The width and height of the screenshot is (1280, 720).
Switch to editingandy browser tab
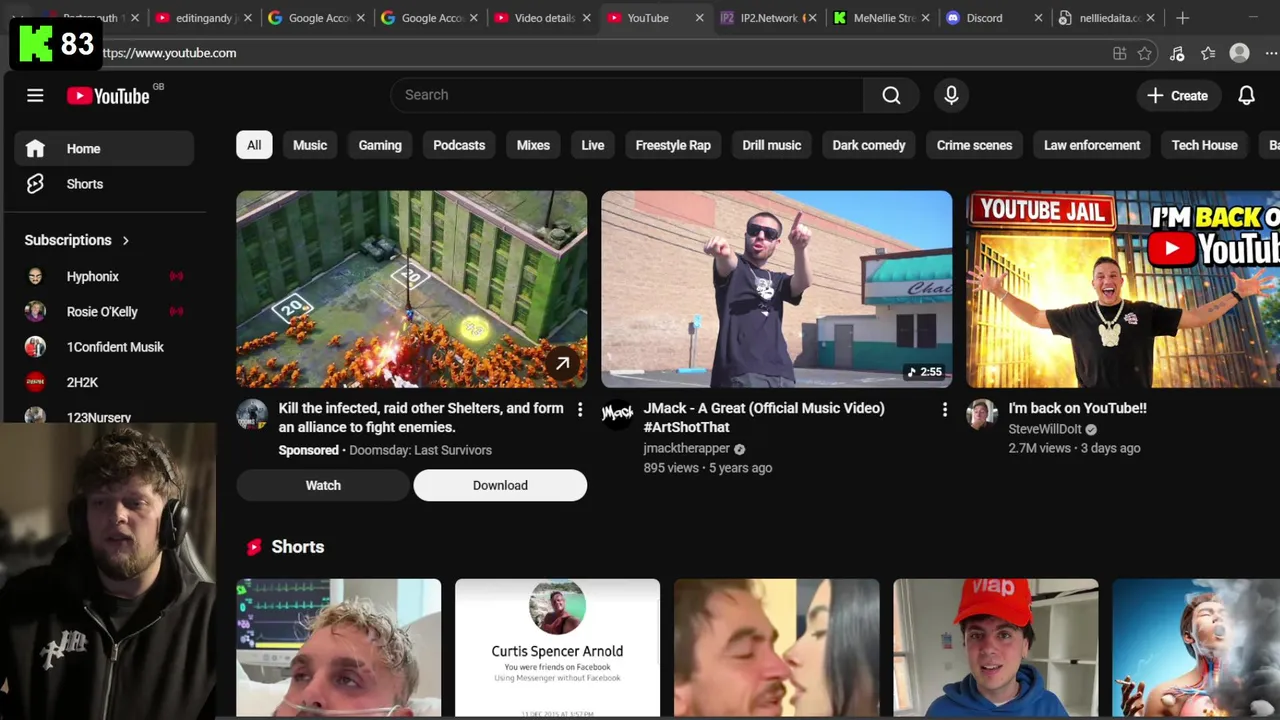pos(203,18)
